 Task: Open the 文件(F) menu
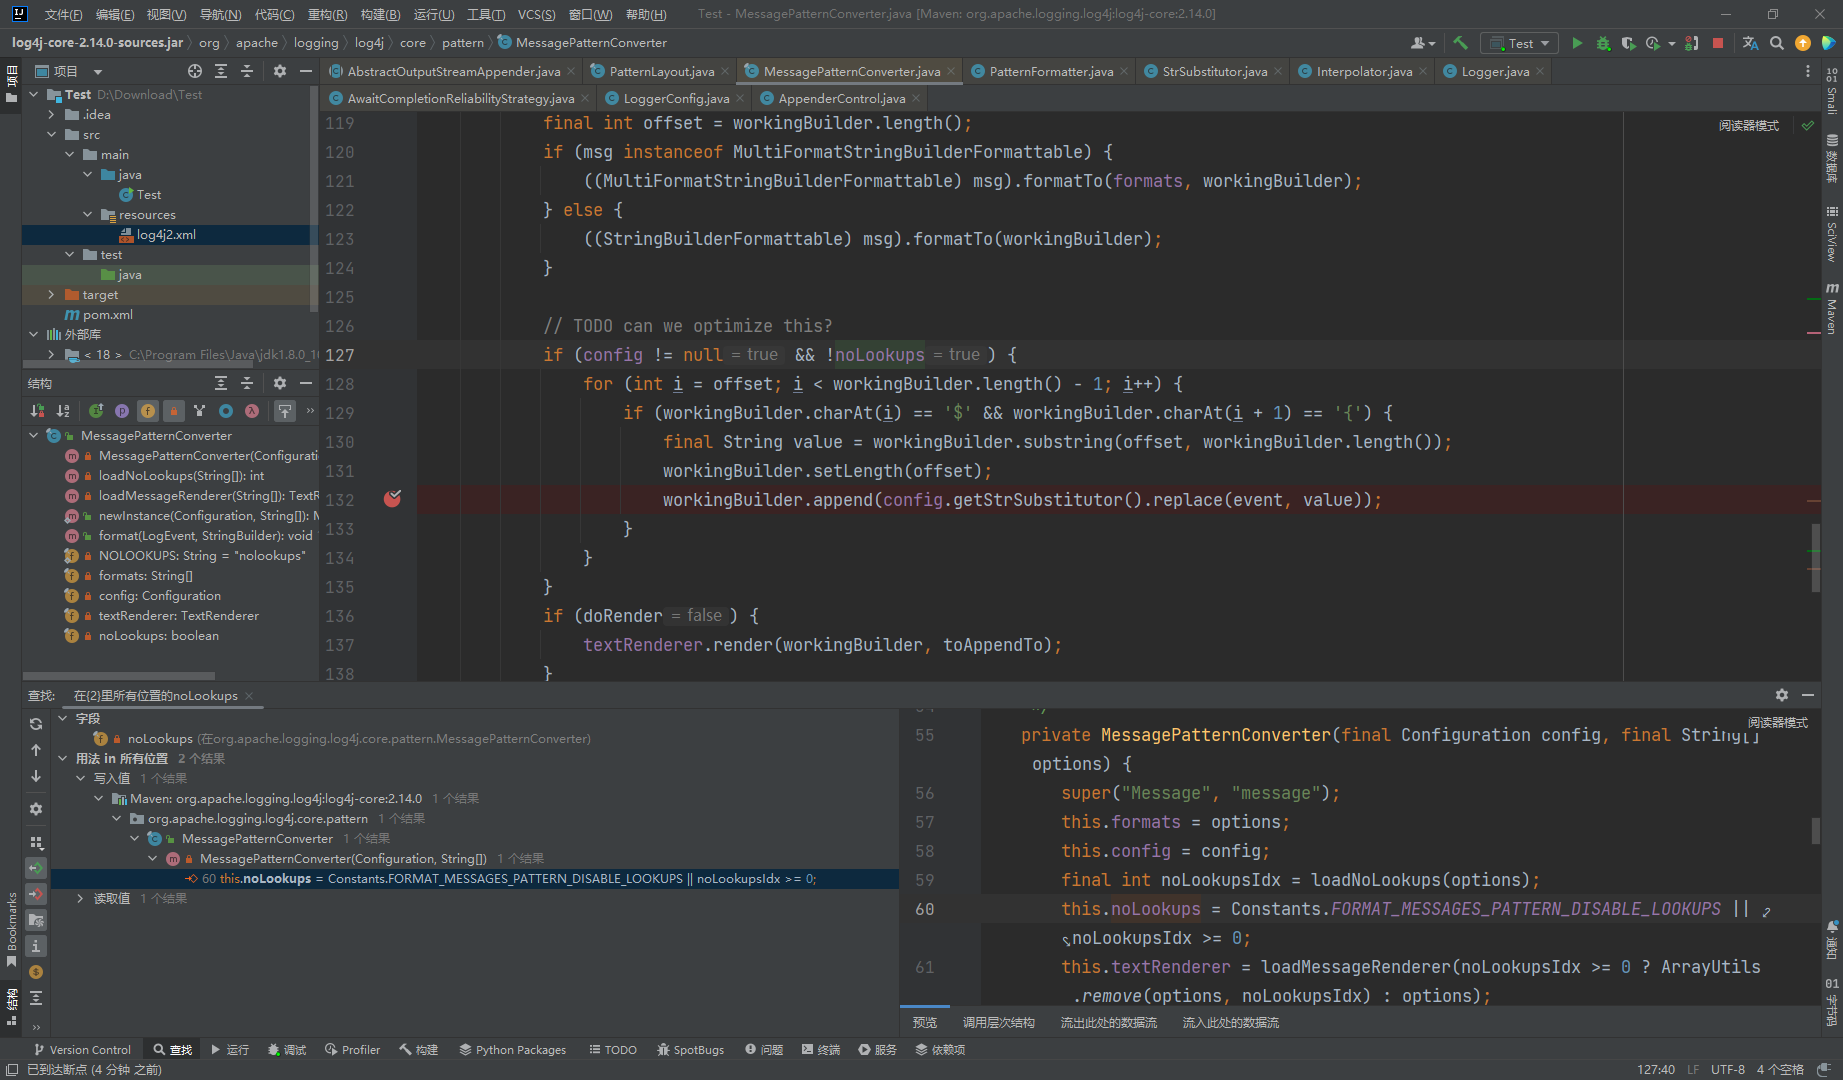pos(63,14)
